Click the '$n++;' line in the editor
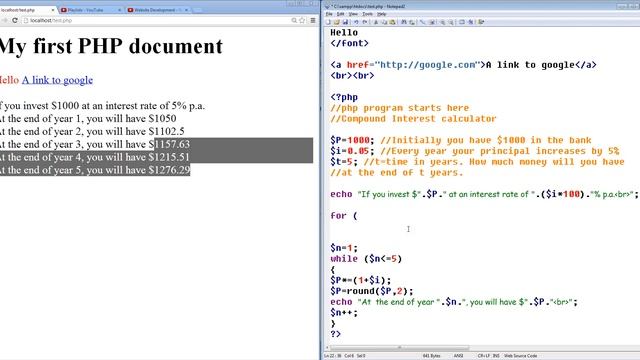Image resolution: width=640 pixels, height=360 pixels. coord(344,313)
